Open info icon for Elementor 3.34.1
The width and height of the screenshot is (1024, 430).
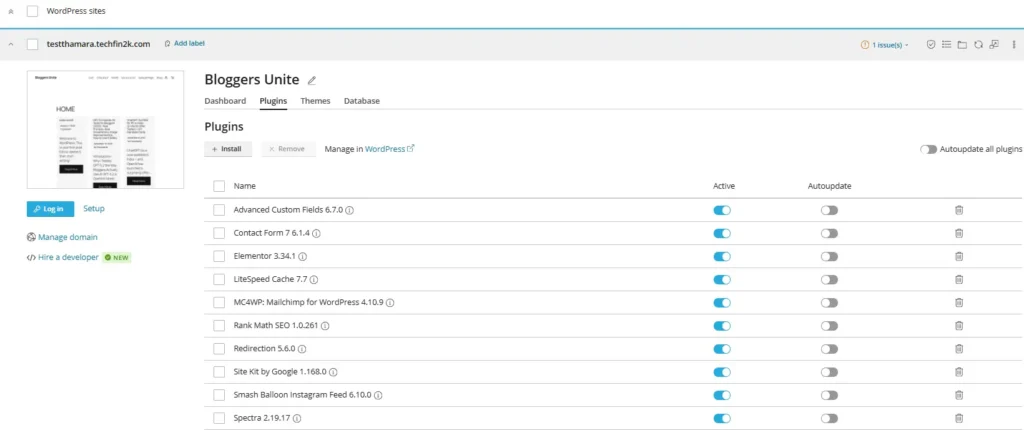click(x=302, y=257)
